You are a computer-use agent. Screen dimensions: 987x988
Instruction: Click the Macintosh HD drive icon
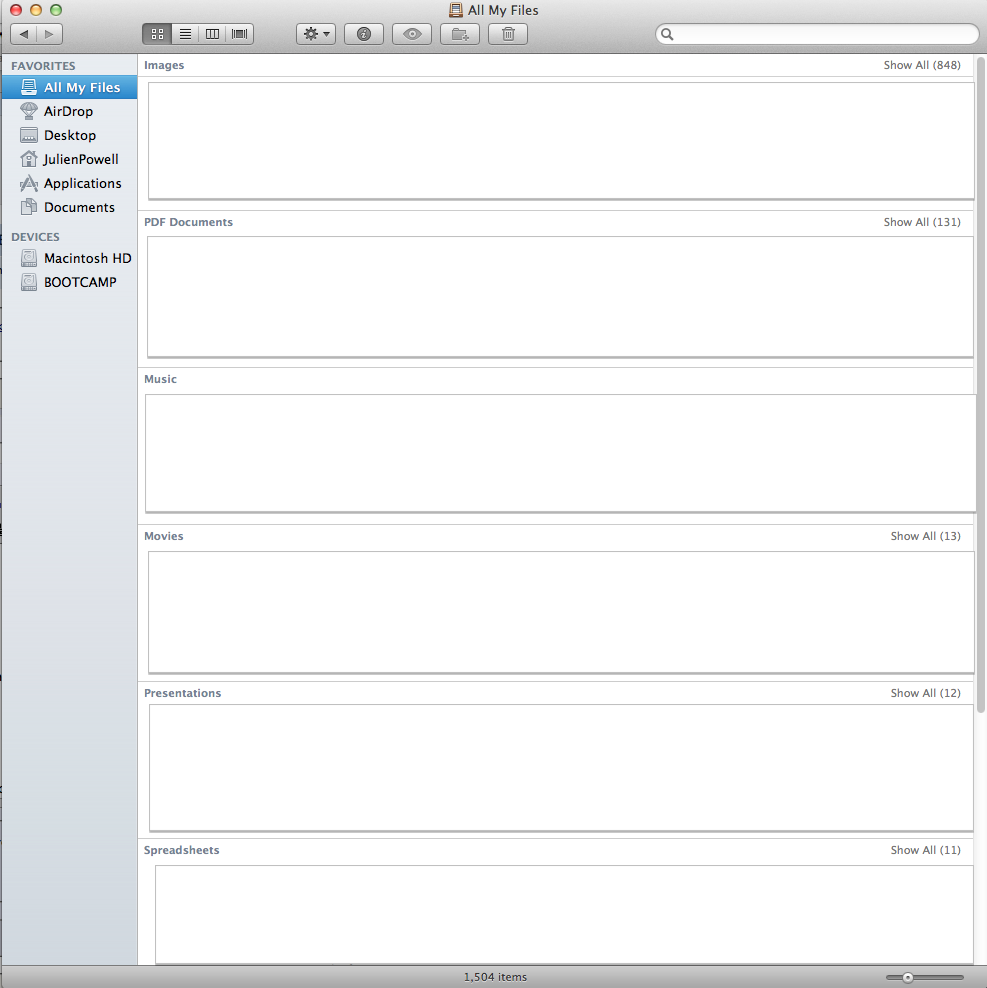(29, 258)
